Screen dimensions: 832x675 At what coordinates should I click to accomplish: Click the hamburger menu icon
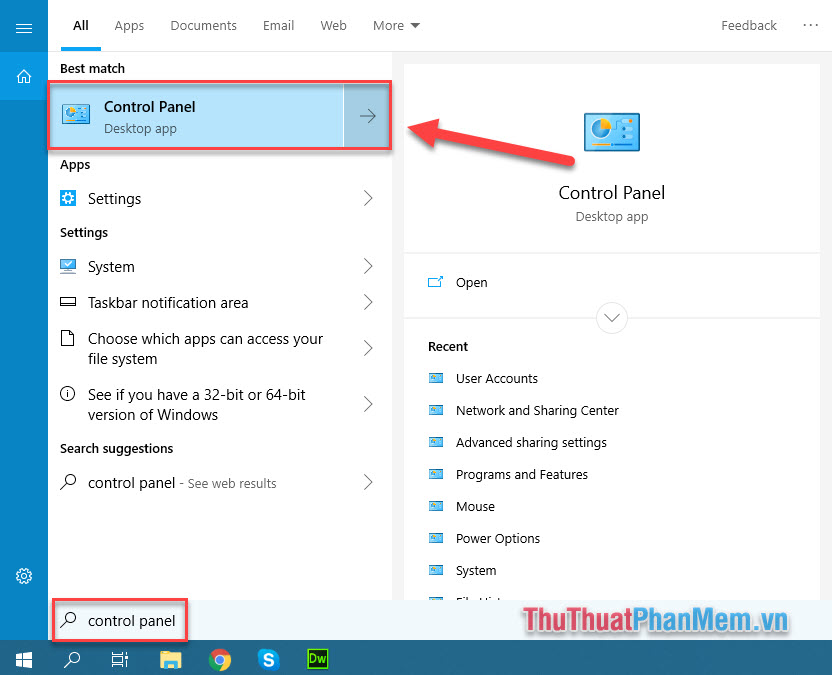click(24, 25)
